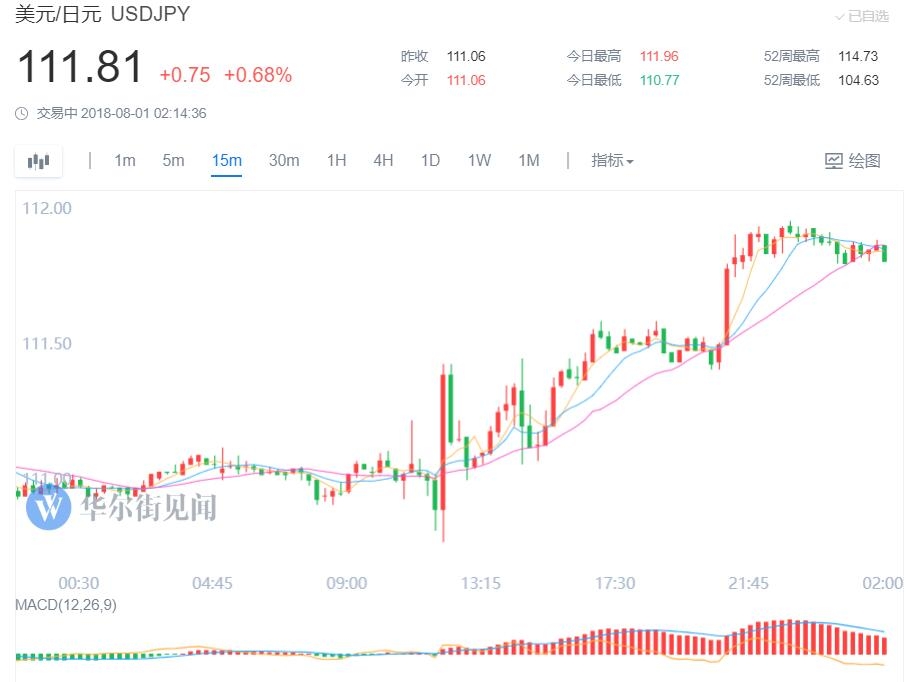This screenshot has width=909, height=682.
Task: Click the 52周最高 value 114.73
Action: coord(858,56)
